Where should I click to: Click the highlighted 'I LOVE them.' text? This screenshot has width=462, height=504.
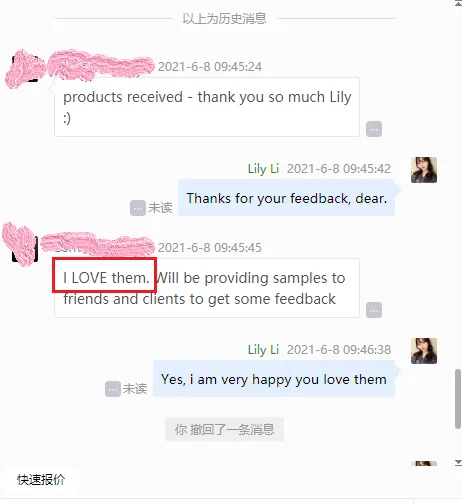coord(106,278)
